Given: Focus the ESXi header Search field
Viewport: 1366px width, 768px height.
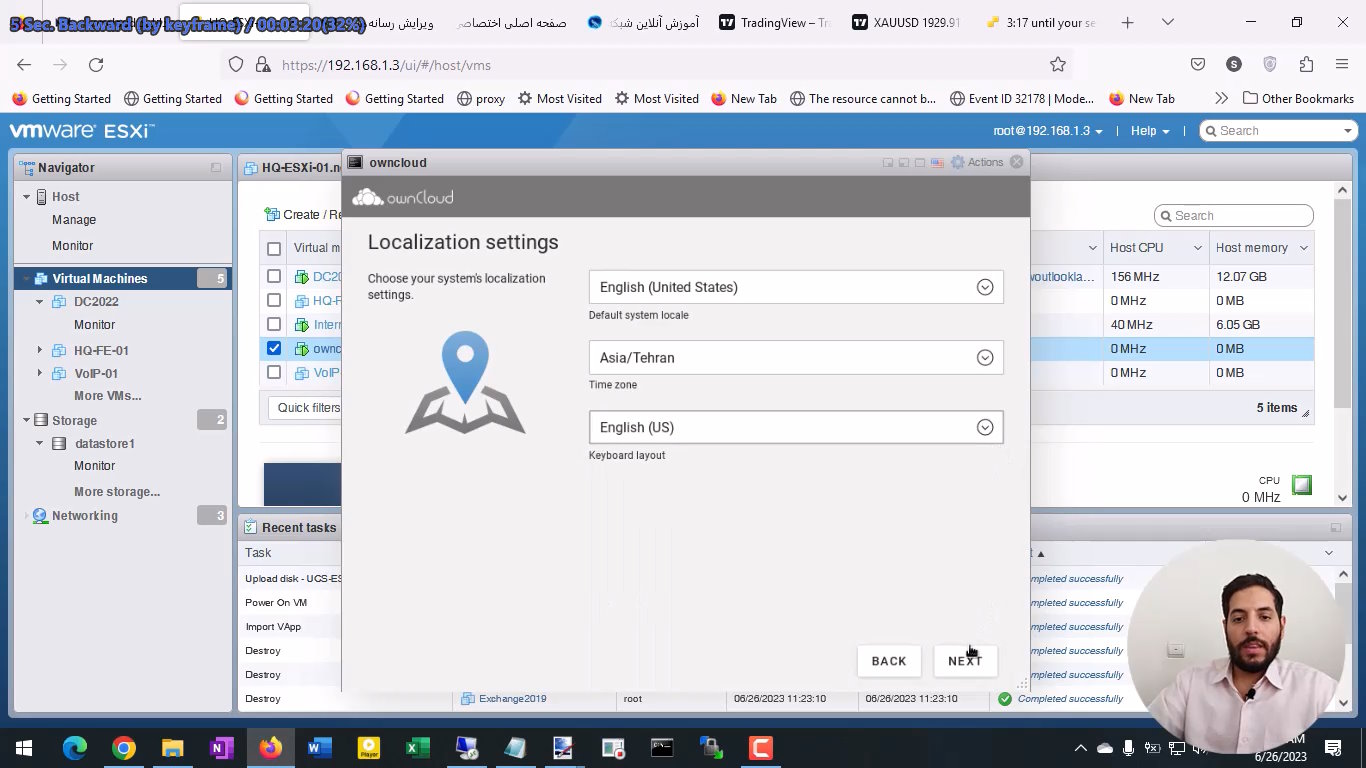Looking at the screenshot, I should (x=1279, y=131).
